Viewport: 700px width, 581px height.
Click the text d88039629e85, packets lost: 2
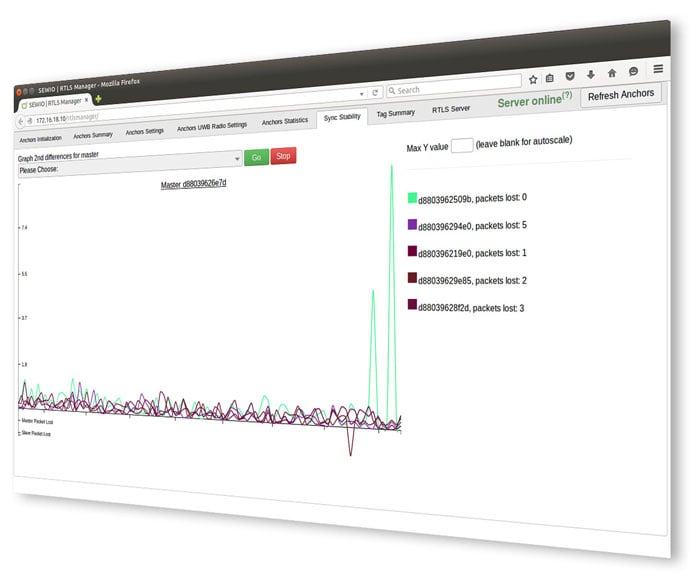(472, 280)
